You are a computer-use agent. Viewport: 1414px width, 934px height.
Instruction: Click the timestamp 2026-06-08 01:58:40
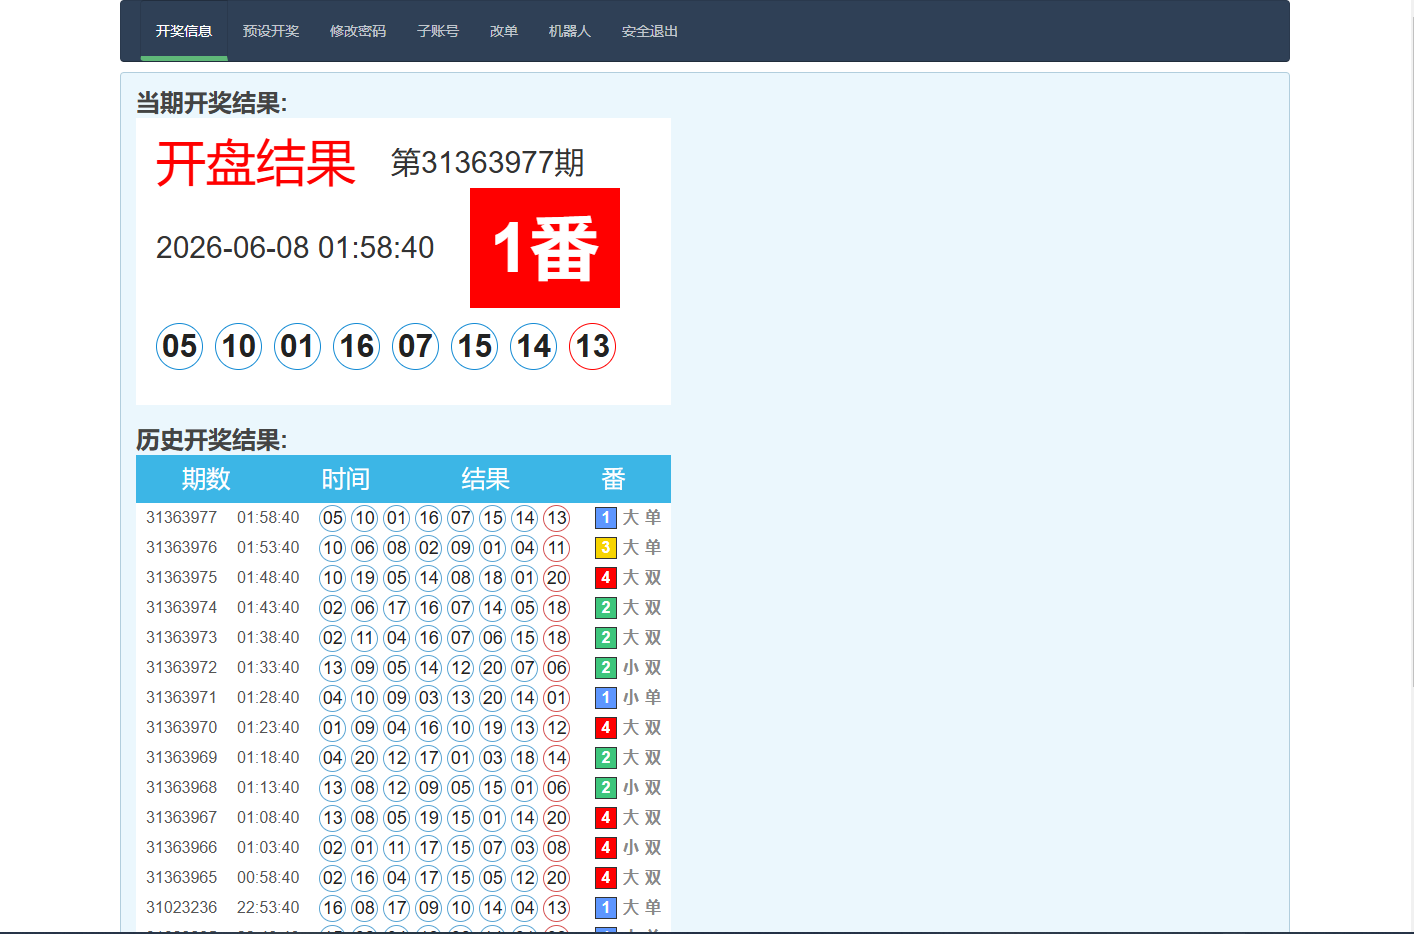tap(295, 248)
